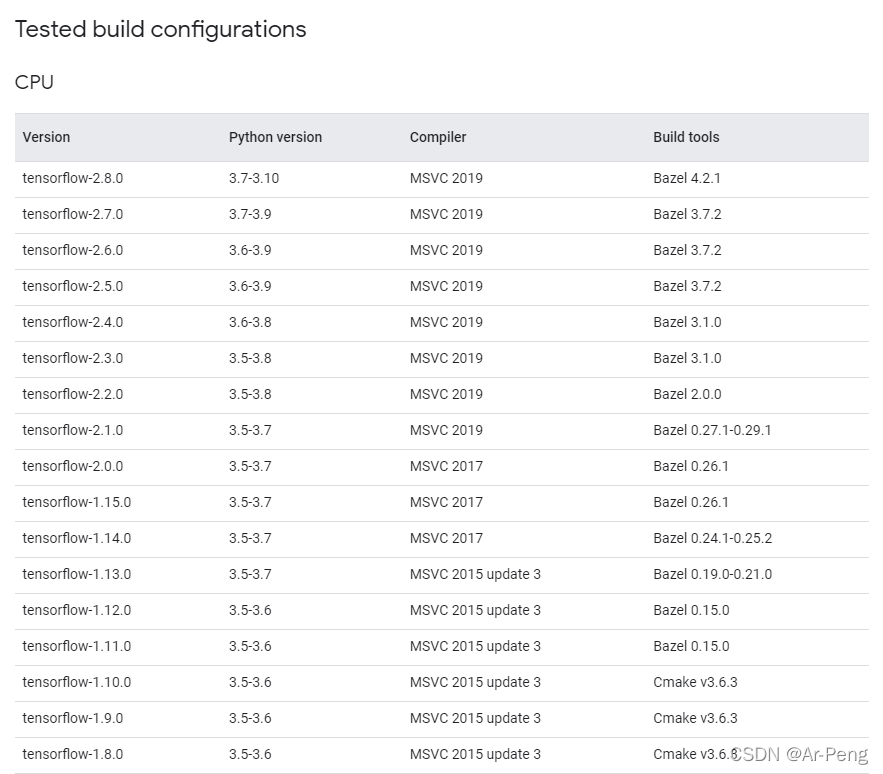Image resolution: width=883 pixels, height=774 pixels.
Task: Select the tensorflow-1.14.0 cell
Action: 77,539
